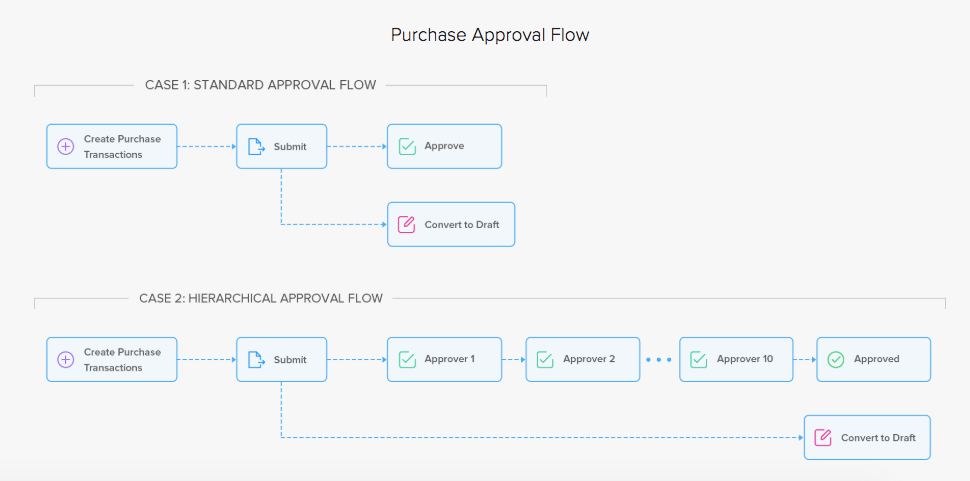970x481 pixels.
Task: Click the checkmark icon beside Approver 2
Action: pos(545,359)
